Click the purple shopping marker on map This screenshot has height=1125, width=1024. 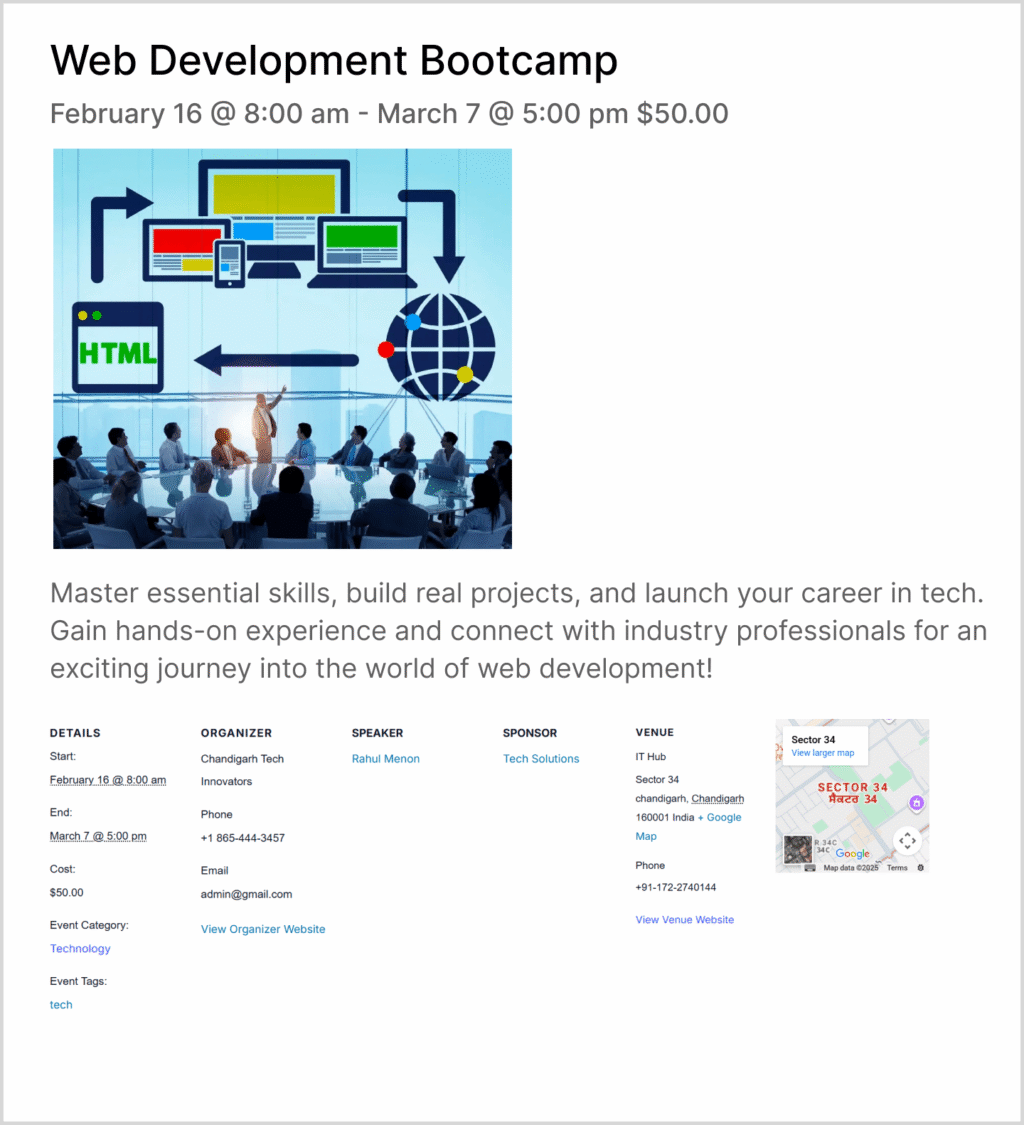pyautogui.click(x=915, y=803)
